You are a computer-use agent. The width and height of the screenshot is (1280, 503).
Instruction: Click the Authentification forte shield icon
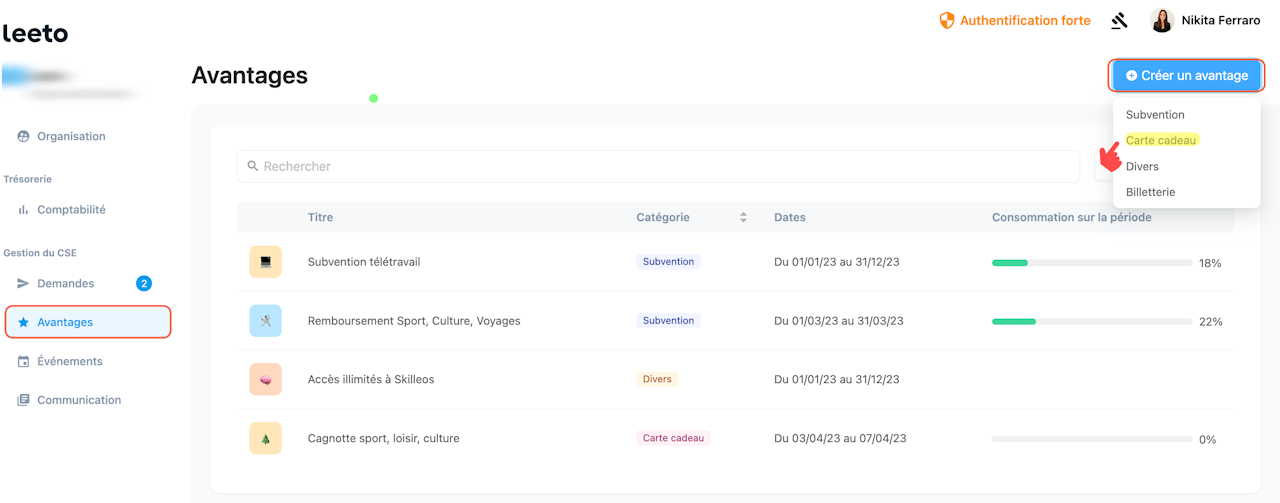[947, 21]
